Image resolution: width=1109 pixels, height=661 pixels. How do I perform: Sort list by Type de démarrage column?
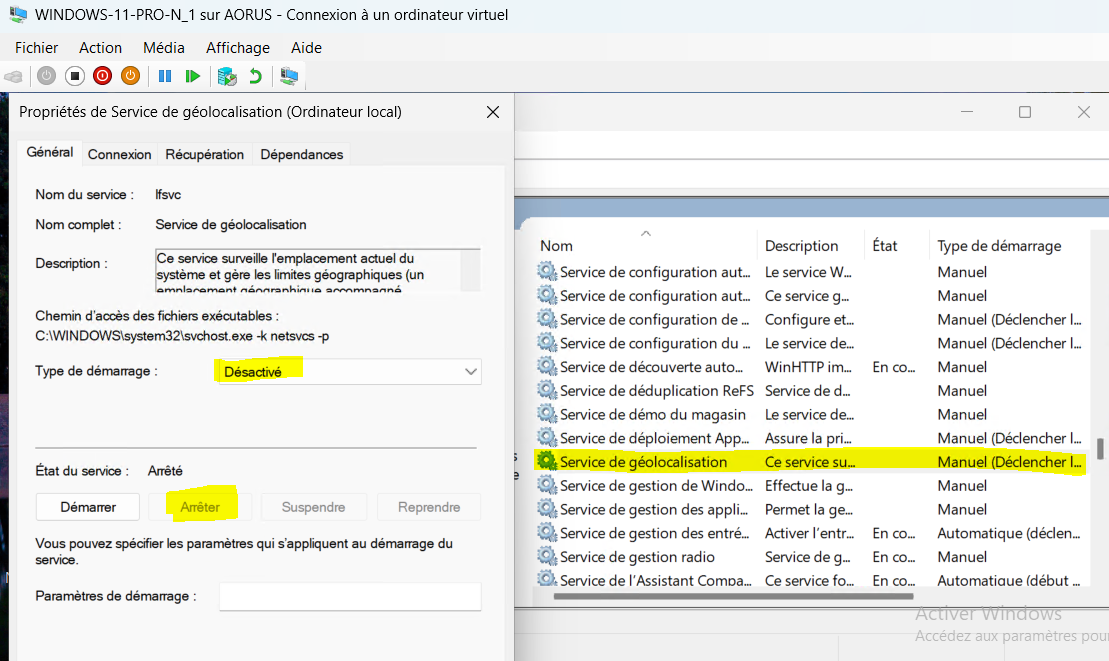pyautogui.click(x=999, y=246)
